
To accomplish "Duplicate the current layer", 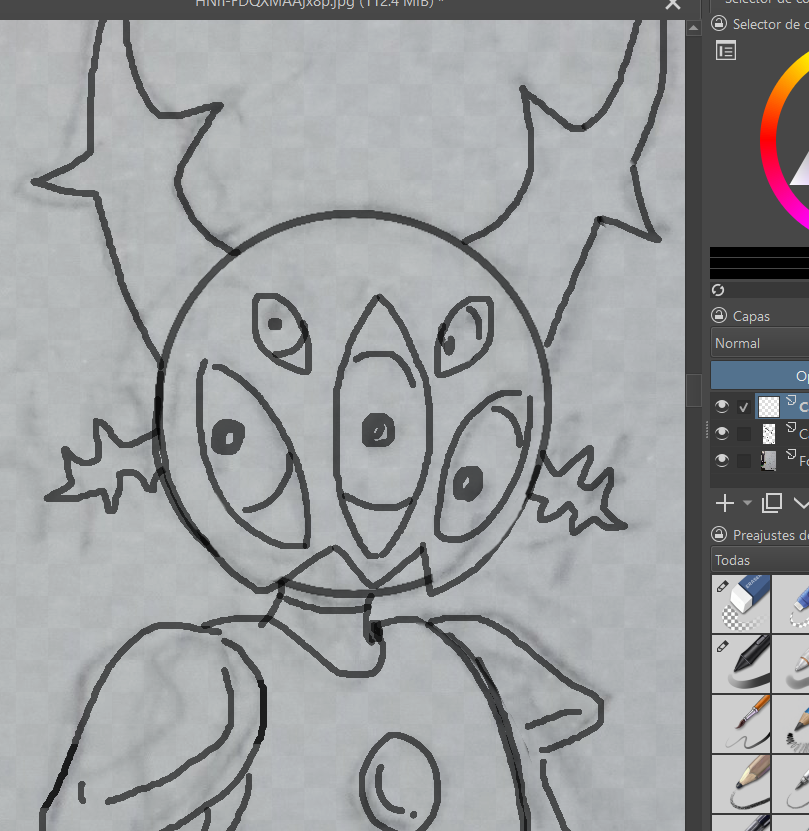I will pyautogui.click(x=772, y=503).
